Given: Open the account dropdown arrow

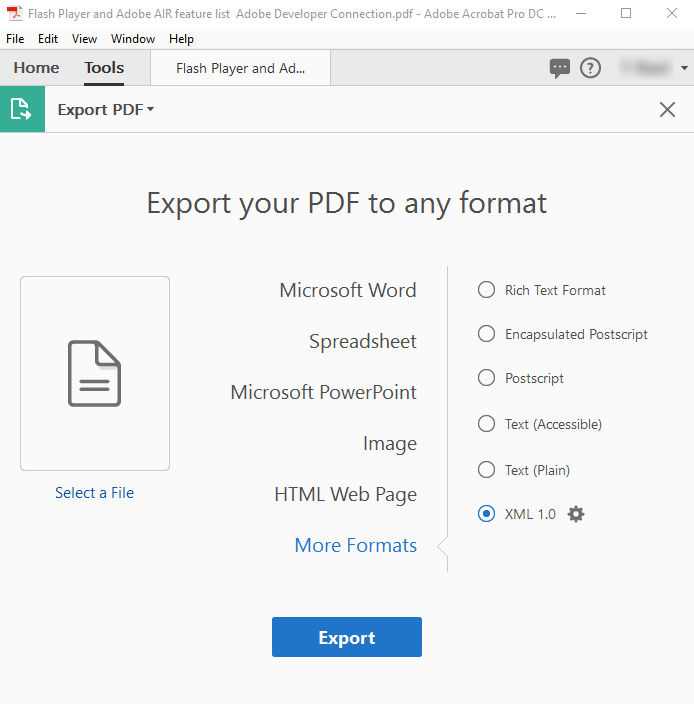Looking at the screenshot, I should 684,68.
